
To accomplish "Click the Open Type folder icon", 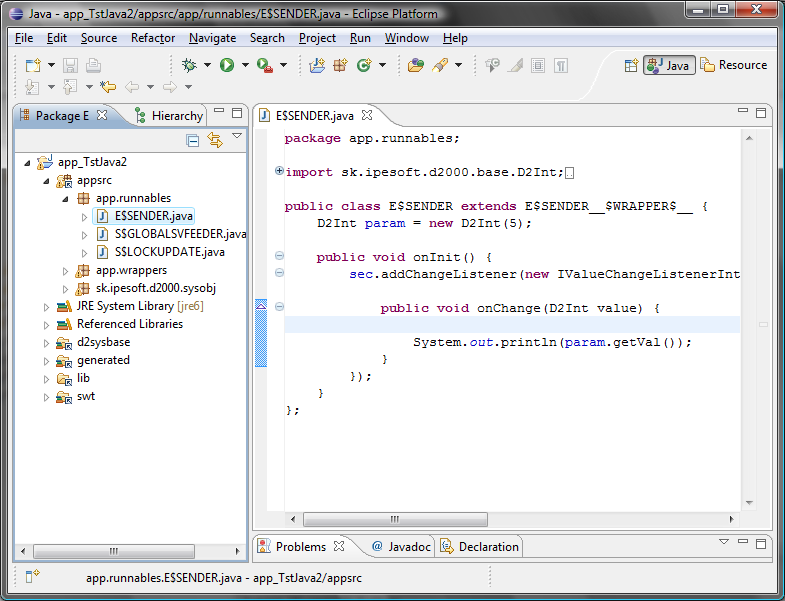I will point(415,65).
